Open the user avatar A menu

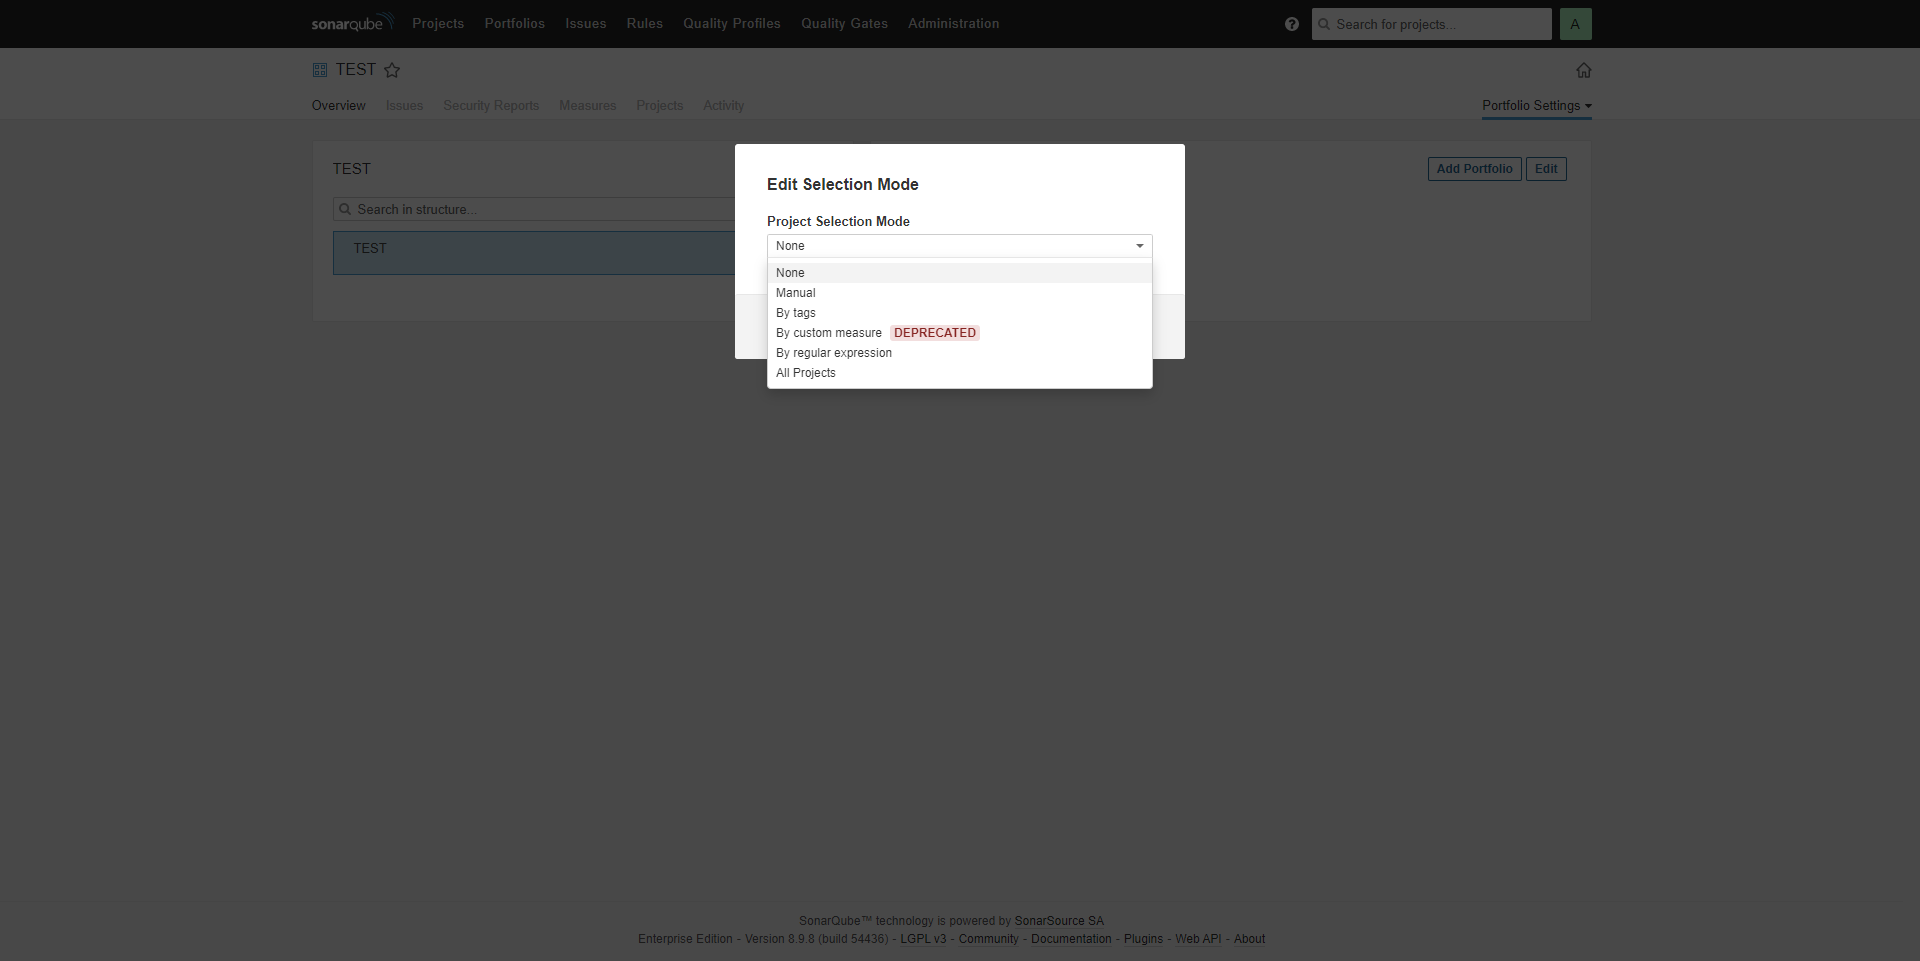tap(1575, 24)
